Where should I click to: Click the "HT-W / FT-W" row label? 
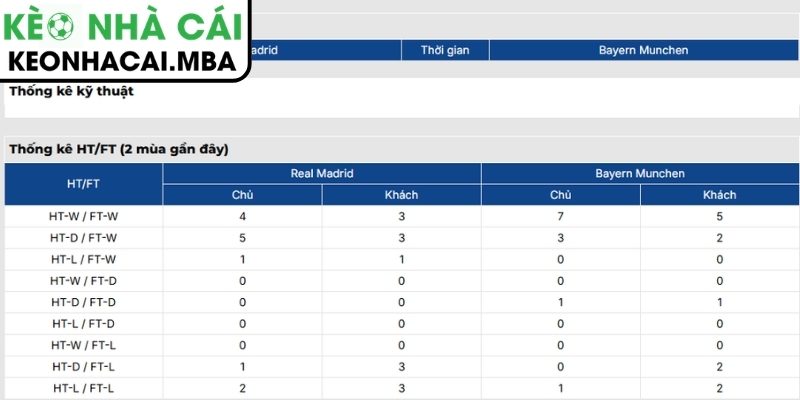click(x=83, y=216)
